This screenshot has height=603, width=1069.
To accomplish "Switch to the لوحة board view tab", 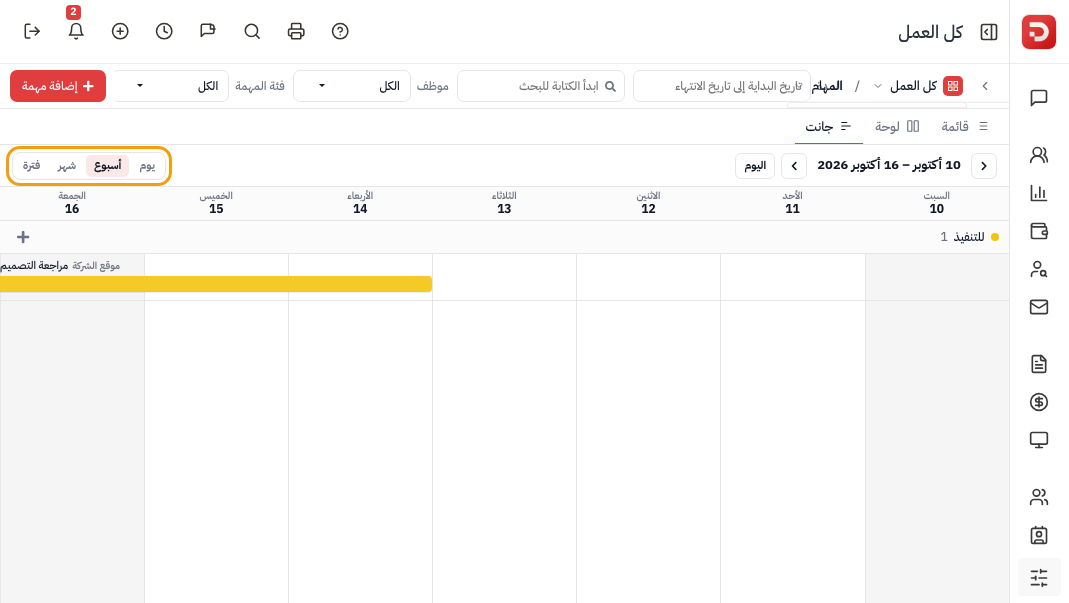I will (x=897, y=126).
